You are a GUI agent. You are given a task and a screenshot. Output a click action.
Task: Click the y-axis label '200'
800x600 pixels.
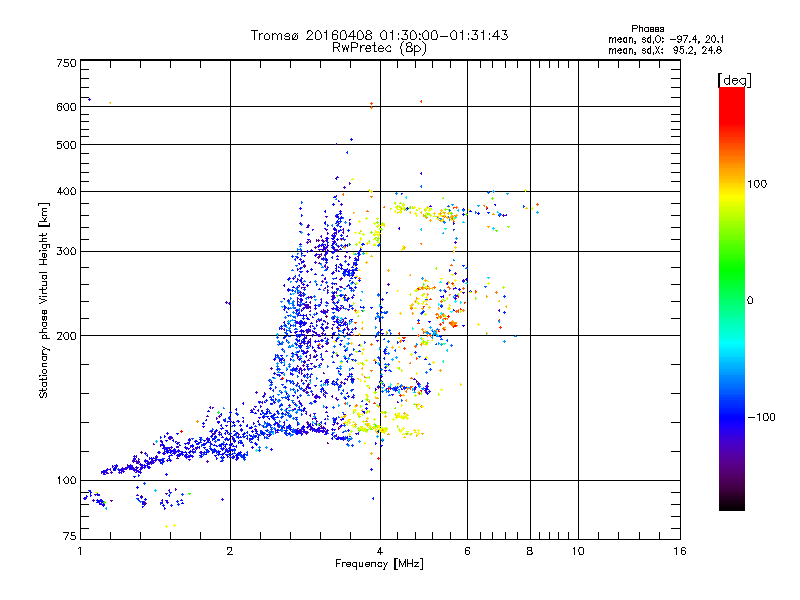[67, 336]
